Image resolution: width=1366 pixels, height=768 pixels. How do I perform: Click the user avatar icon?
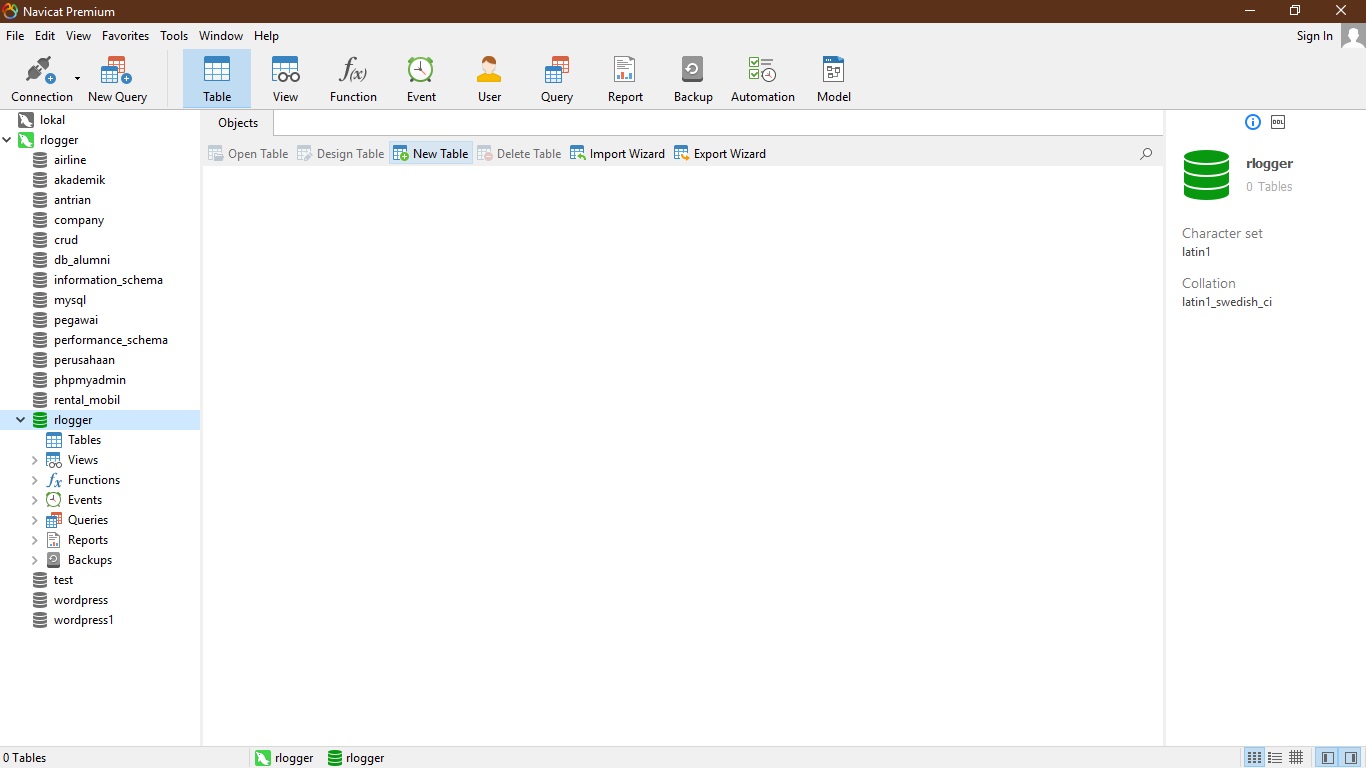coord(1353,36)
